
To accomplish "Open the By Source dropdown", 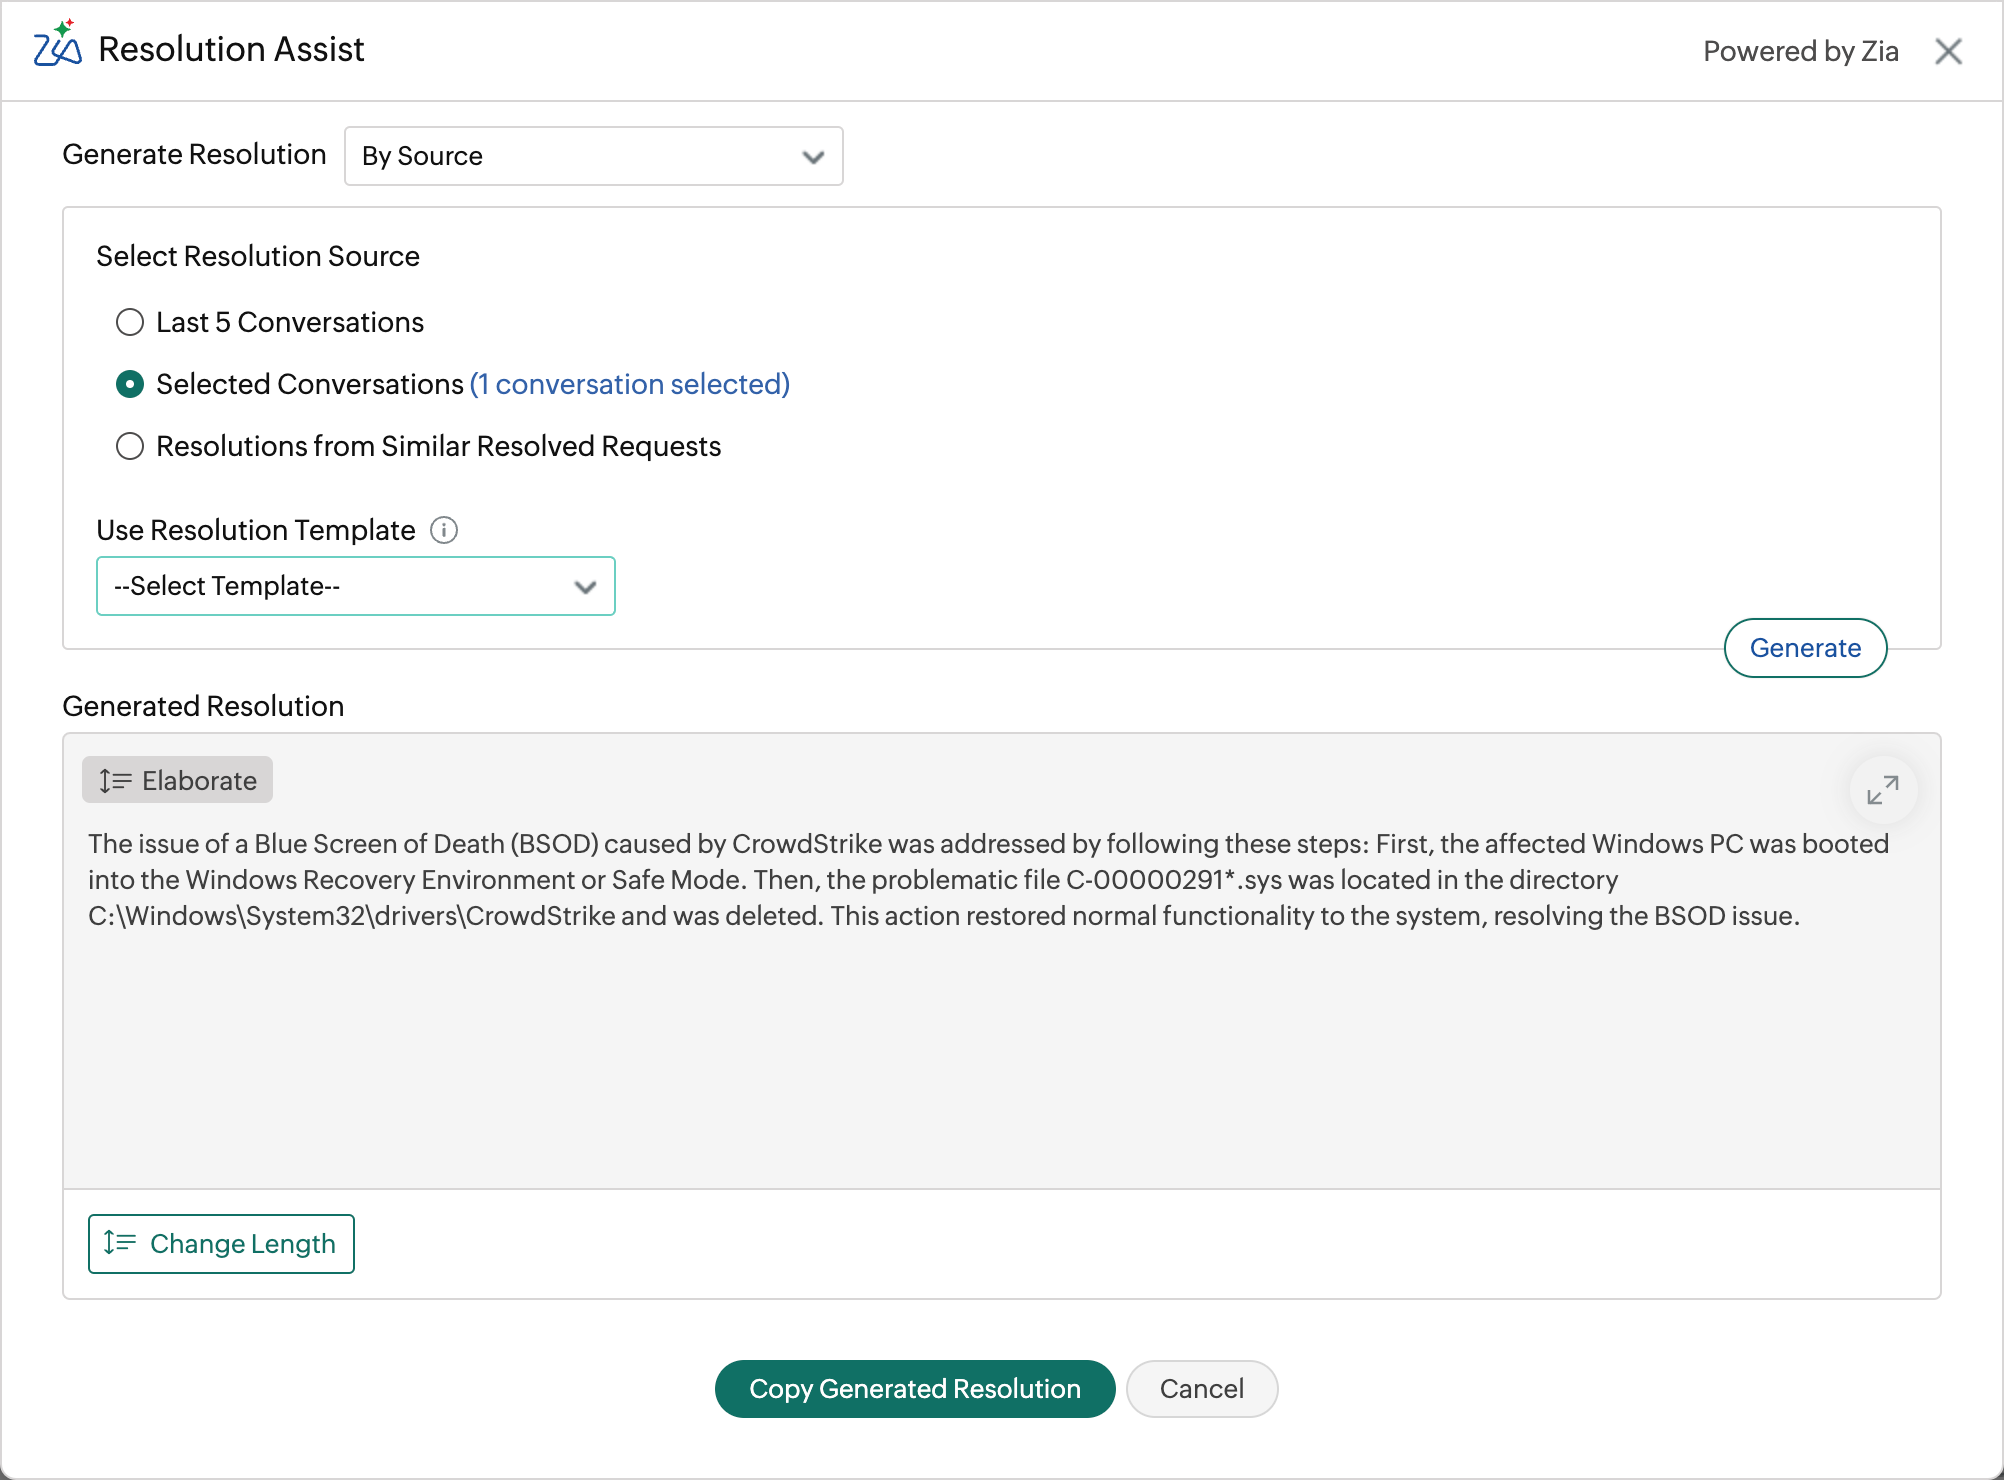I will point(594,156).
